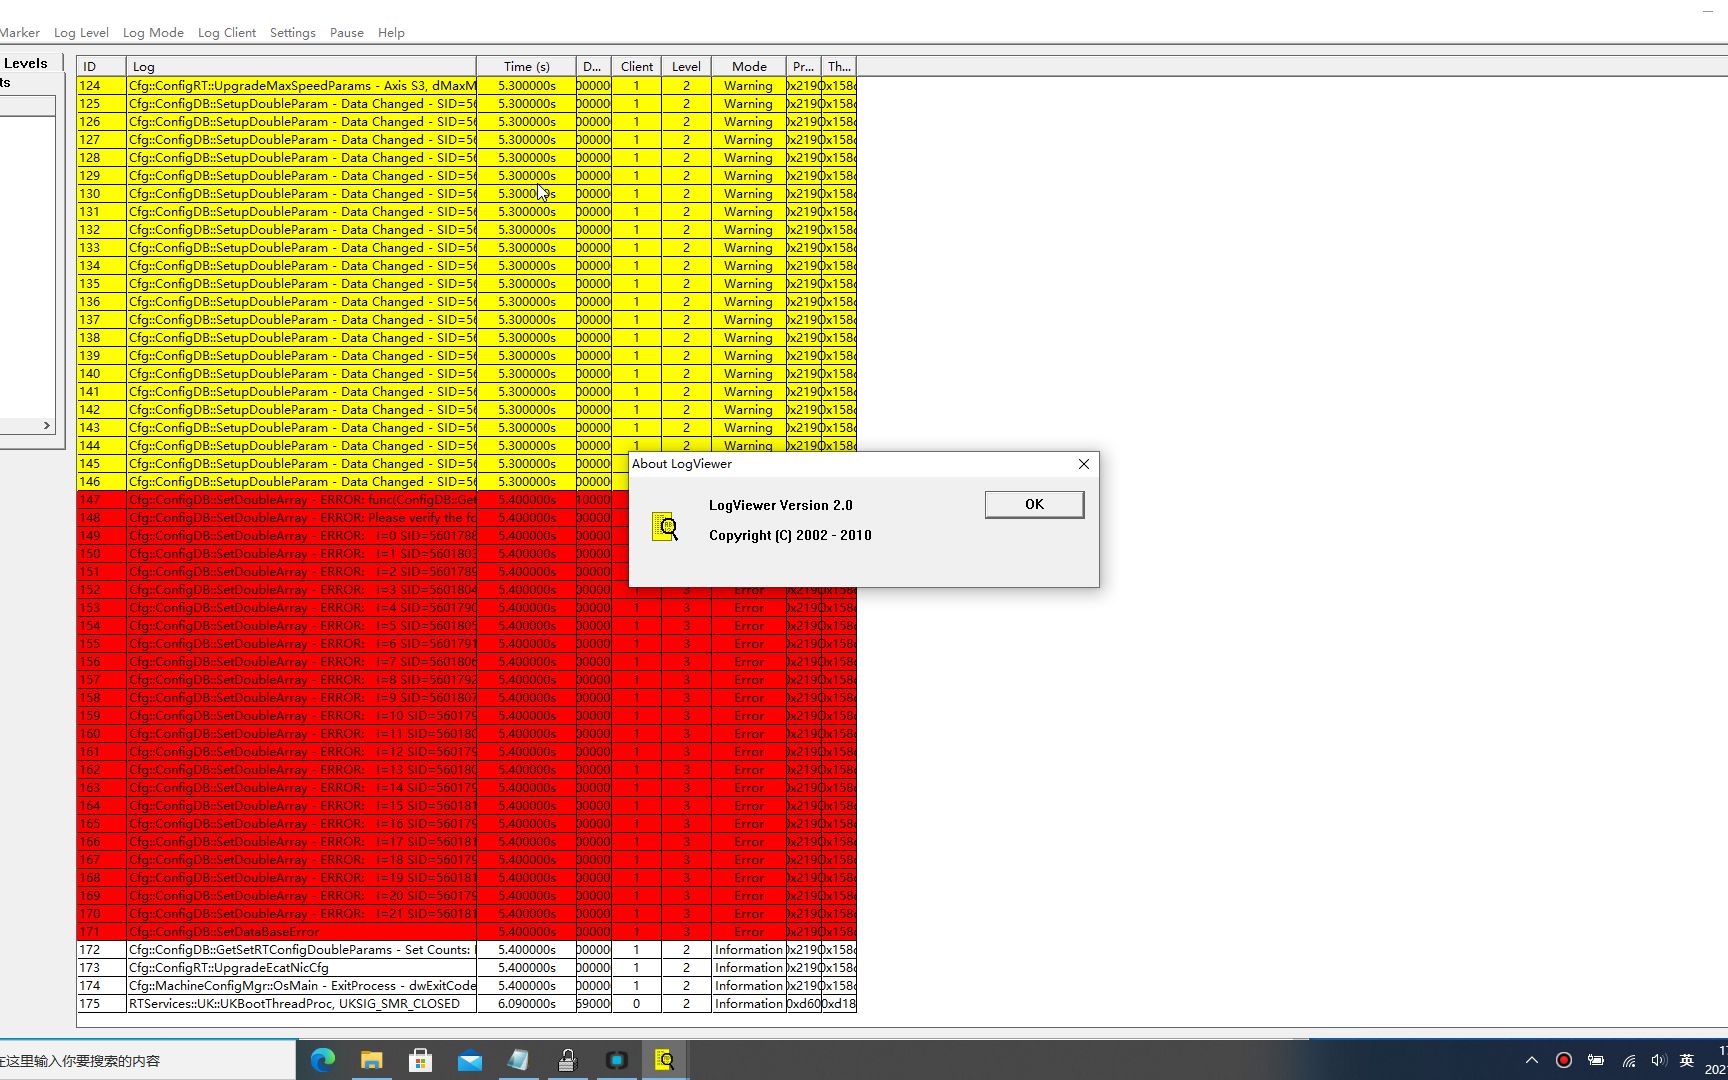Select row 174 MachineConfigMgr OsMain ExitProcess
The width and height of the screenshot is (1728, 1080).
click(x=466, y=986)
